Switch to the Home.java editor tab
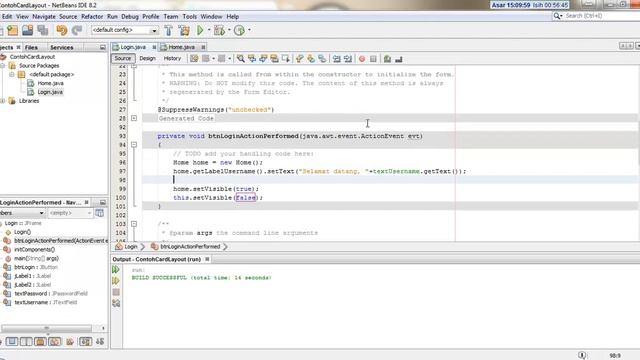Image resolution: width=640 pixels, height=360 pixels. [181, 47]
